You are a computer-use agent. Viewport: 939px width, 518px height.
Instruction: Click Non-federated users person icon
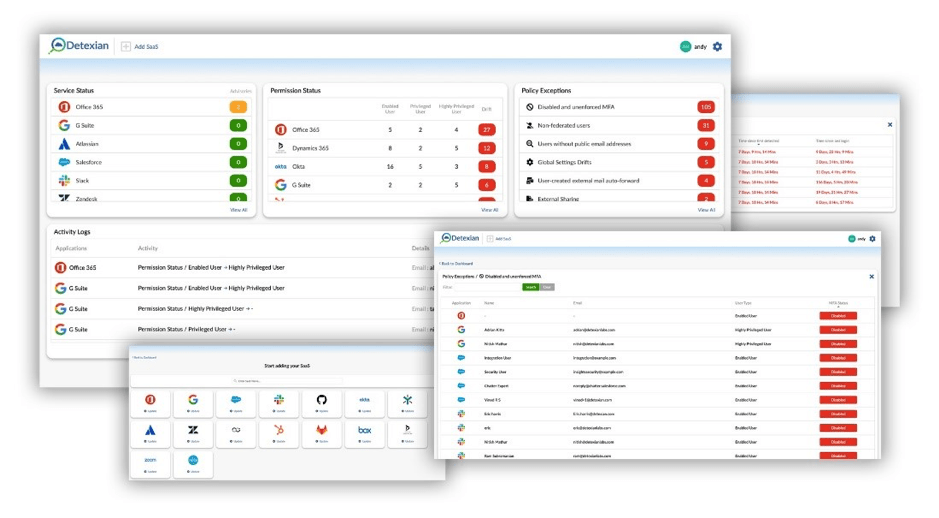(x=529, y=125)
